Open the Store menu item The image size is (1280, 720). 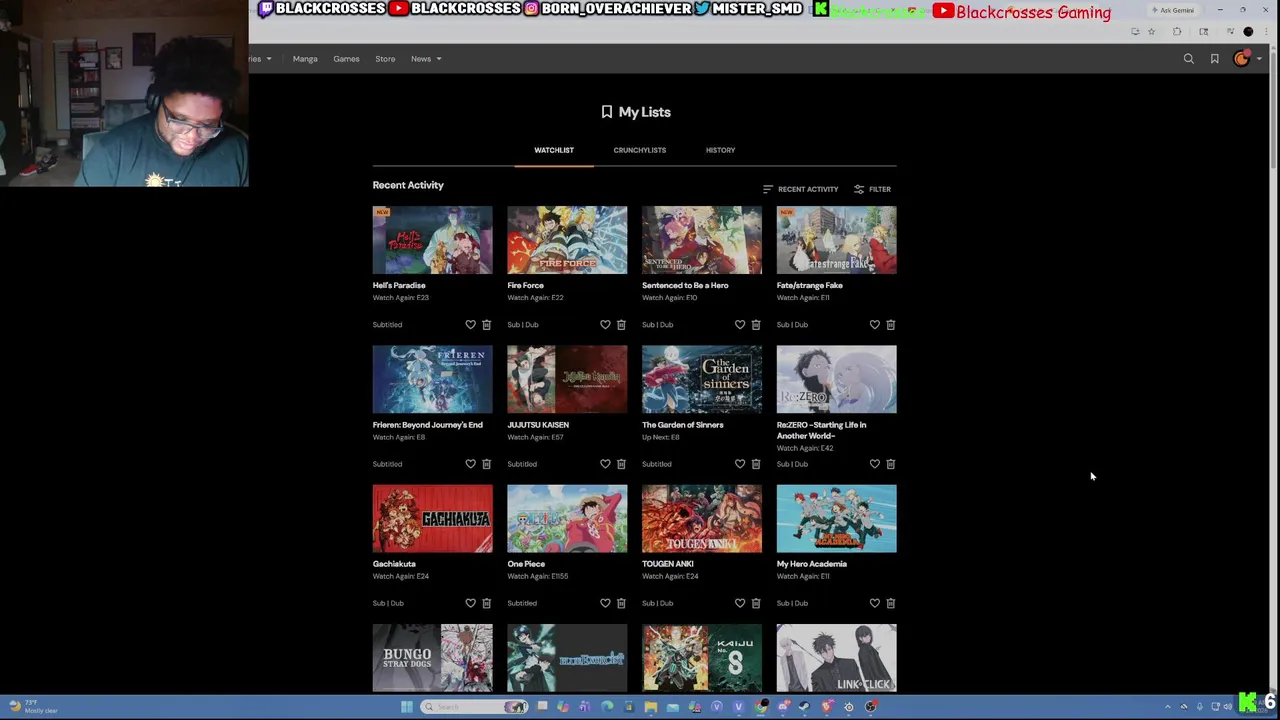click(385, 59)
